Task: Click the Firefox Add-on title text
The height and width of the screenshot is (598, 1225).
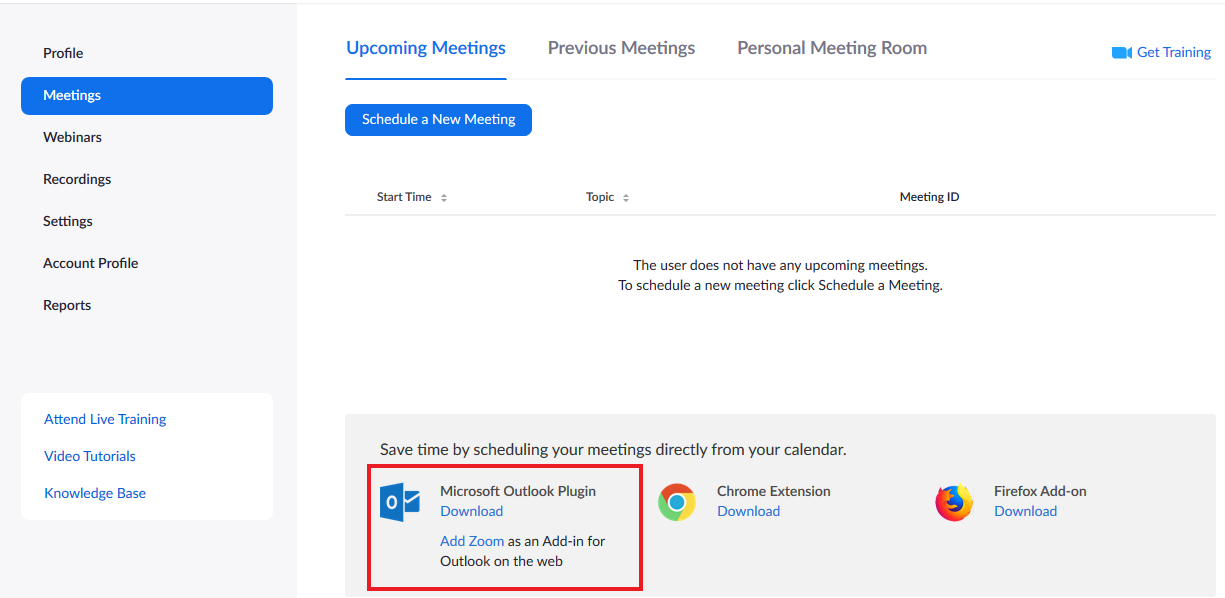Action: (1040, 491)
